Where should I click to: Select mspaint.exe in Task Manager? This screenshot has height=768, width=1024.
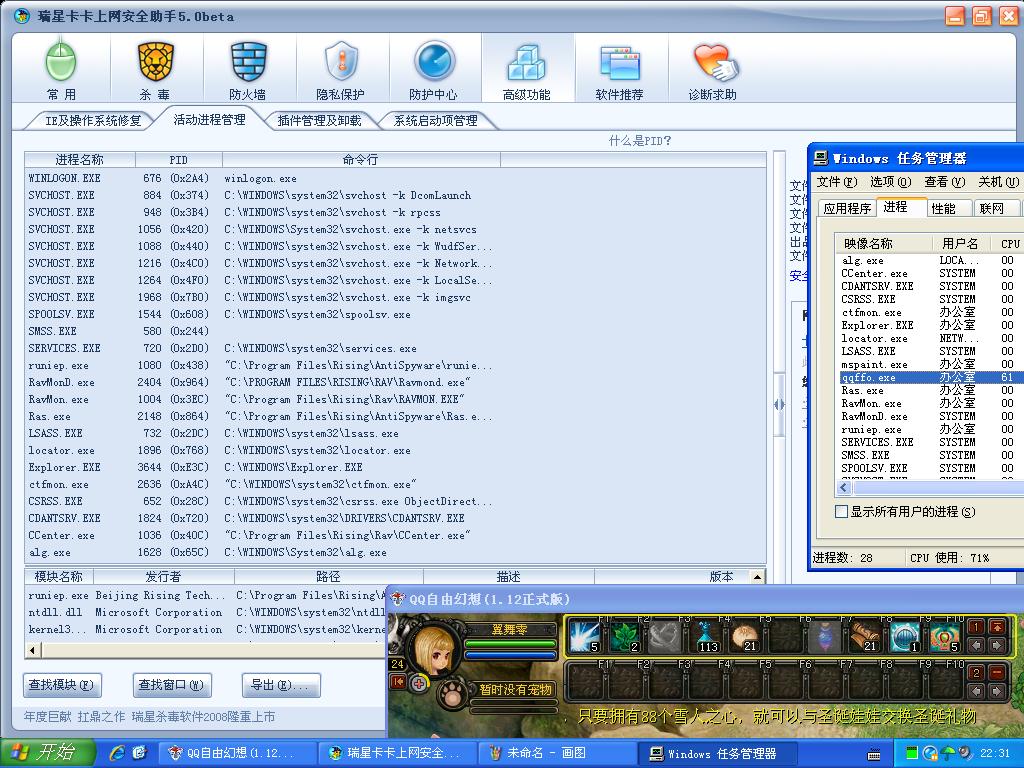[932, 364]
